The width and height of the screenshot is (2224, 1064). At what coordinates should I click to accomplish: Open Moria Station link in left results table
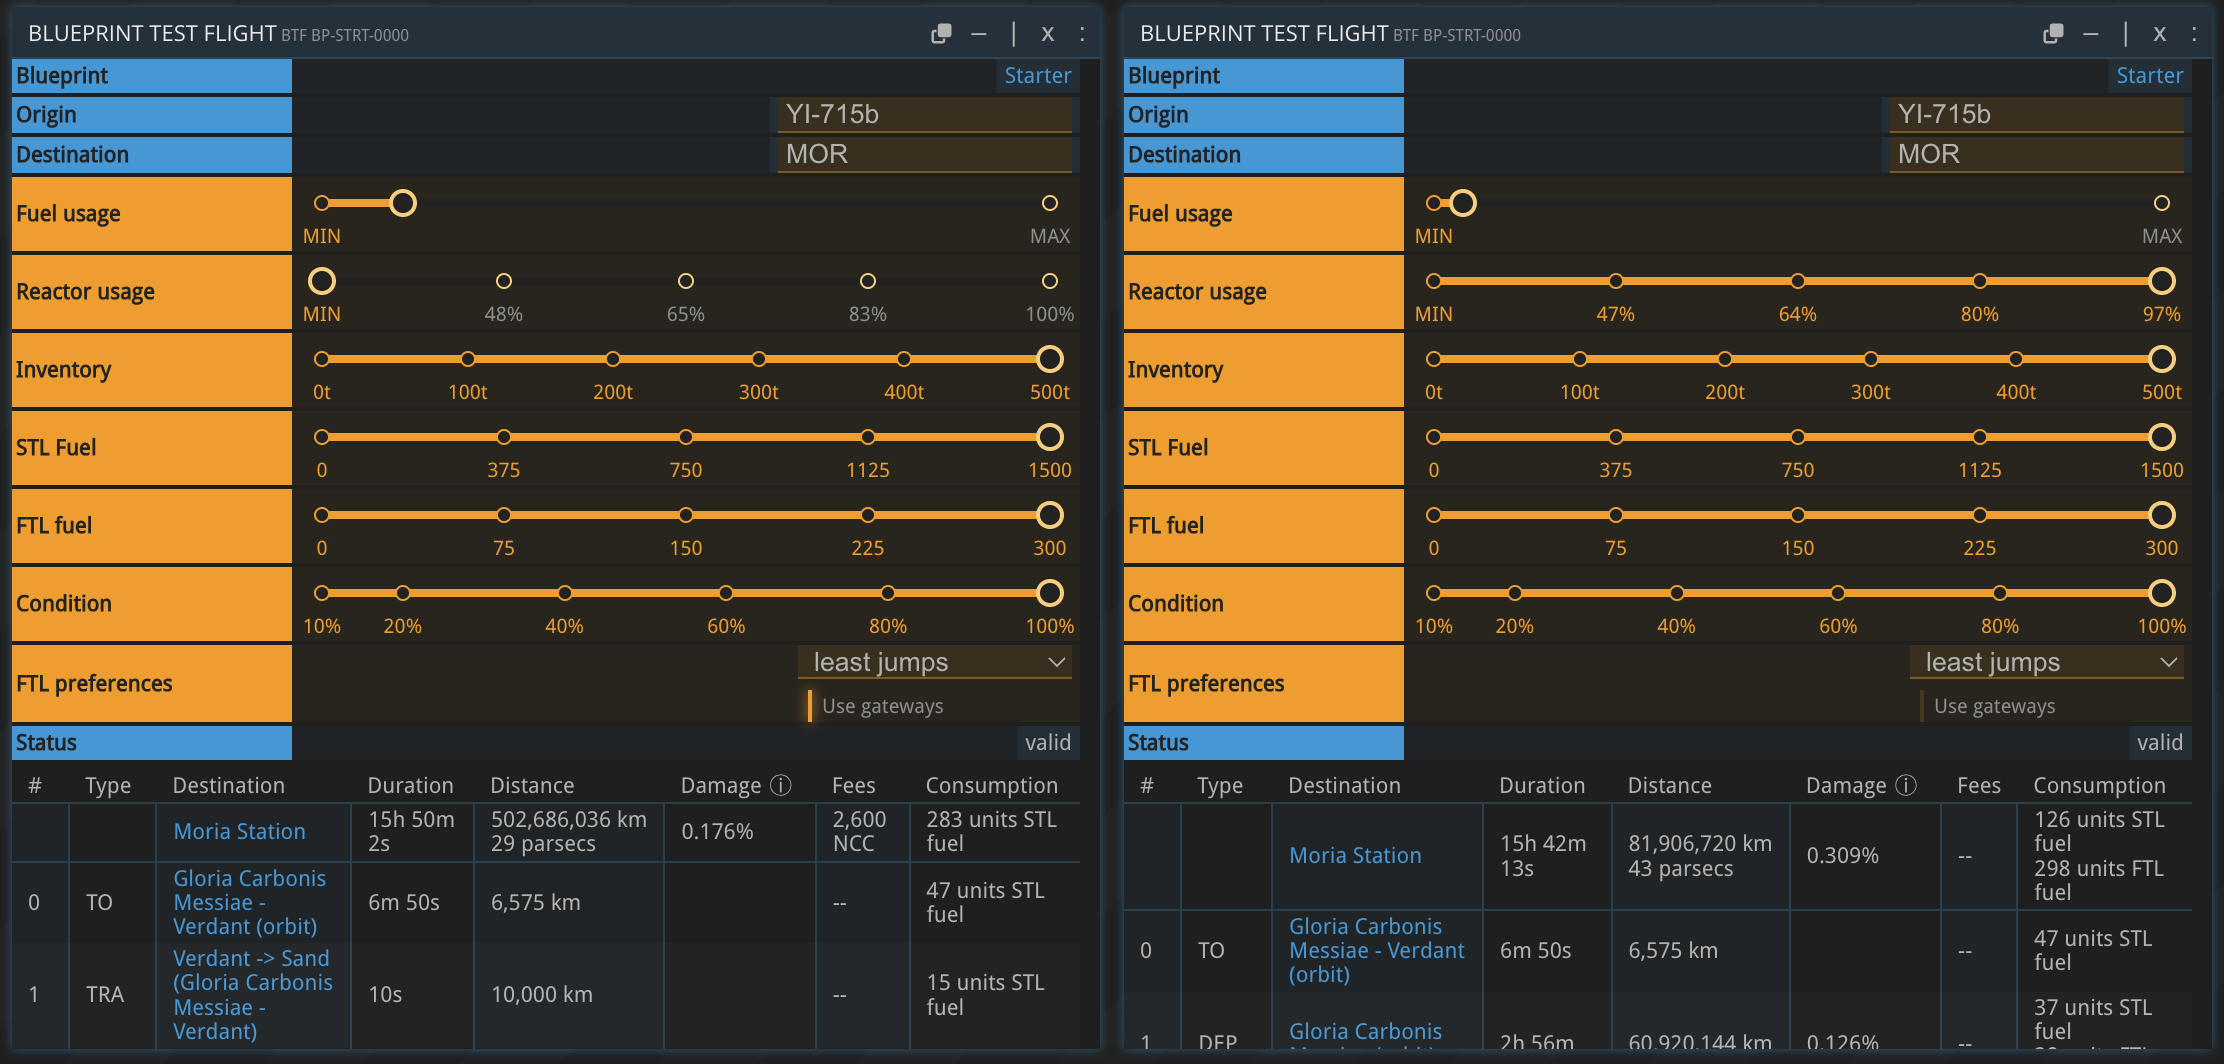pyautogui.click(x=239, y=831)
